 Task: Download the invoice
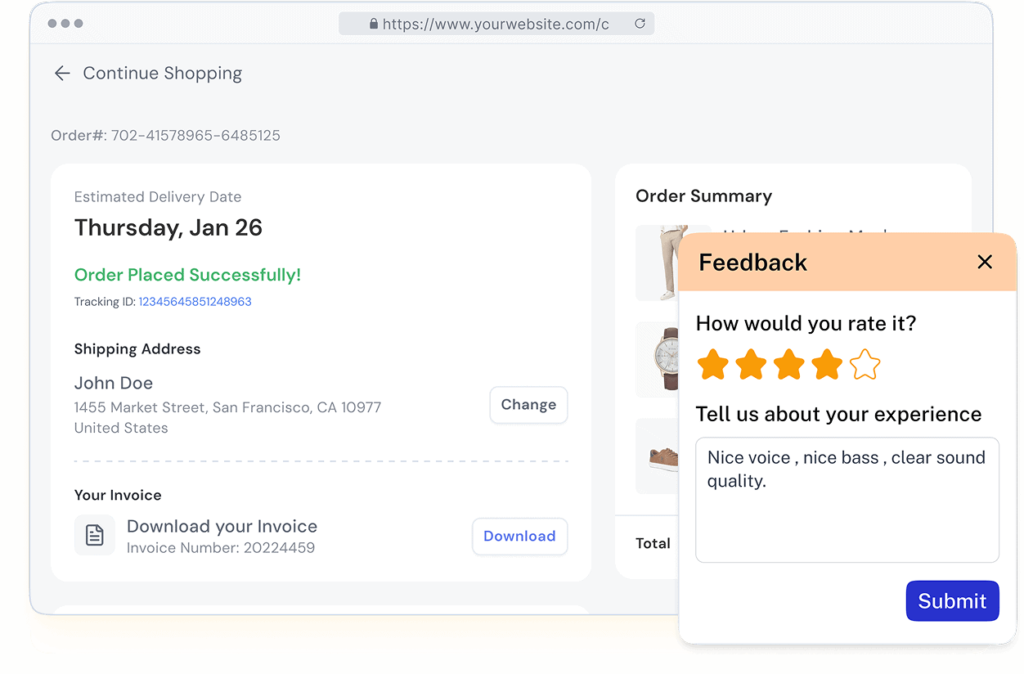(519, 536)
